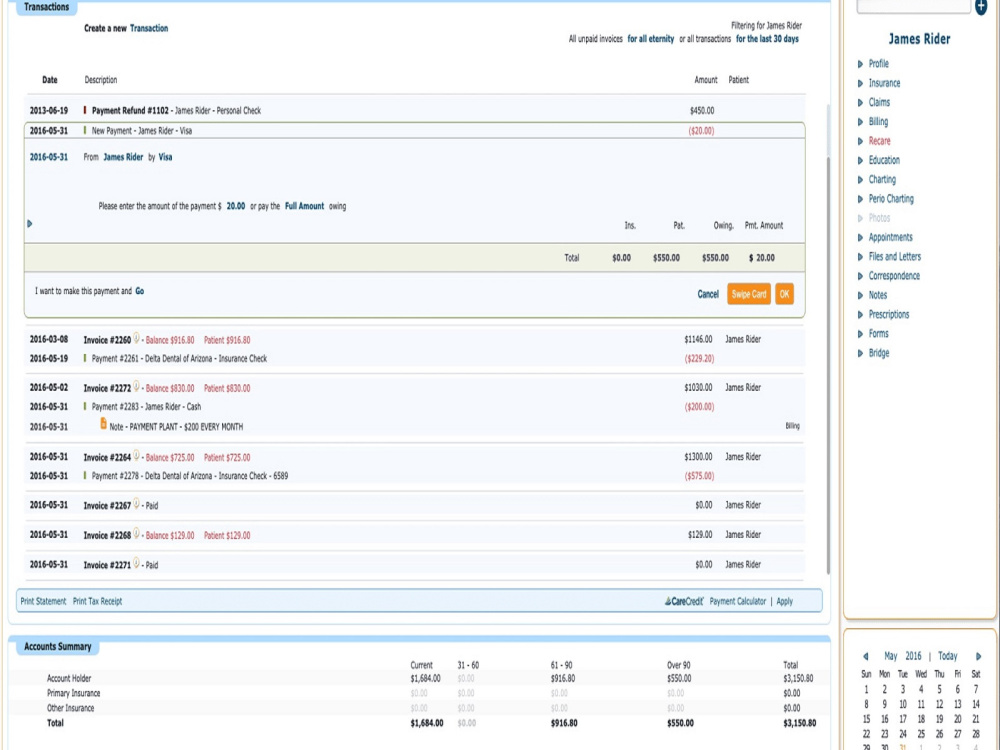Select Payment Refund #1102 row
This screenshot has height=750, width=1000.
[x=415, y=110]
